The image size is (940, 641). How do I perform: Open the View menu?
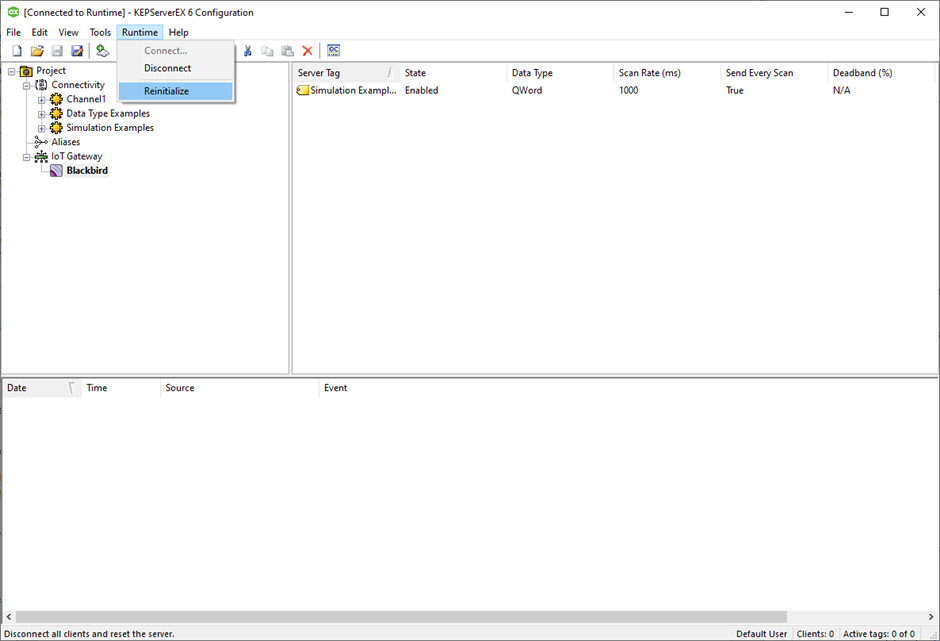tap(68, 32)
